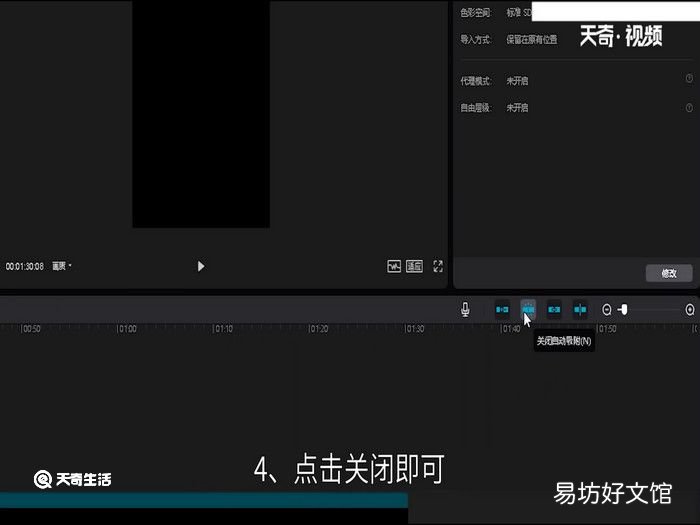Toggle preview axis icon in timeline toolbar

(x=580, y=309)
